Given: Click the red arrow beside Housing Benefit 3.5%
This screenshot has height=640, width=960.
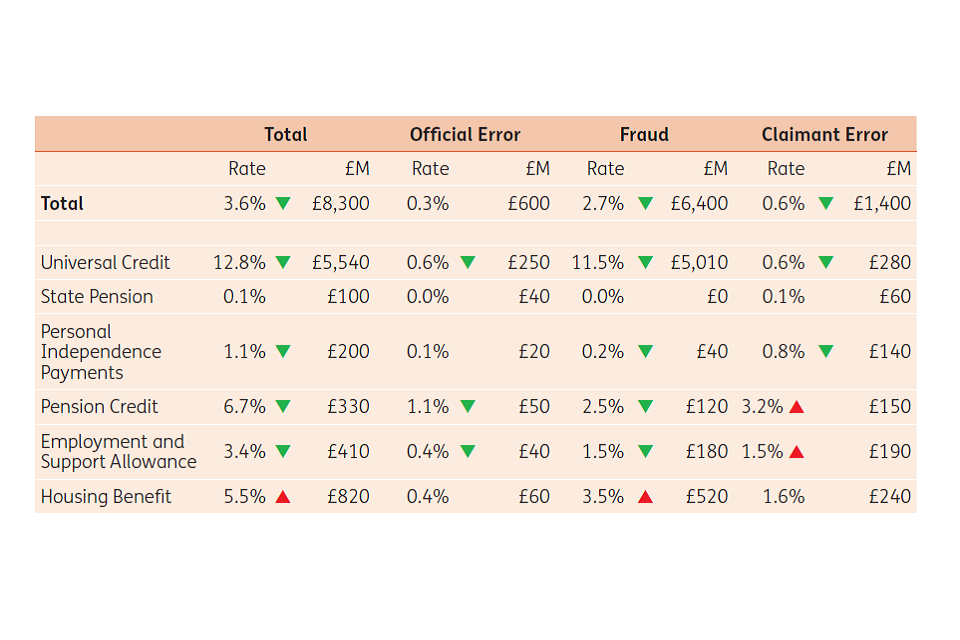Looking at the screenshot, I should pos(645,496).
